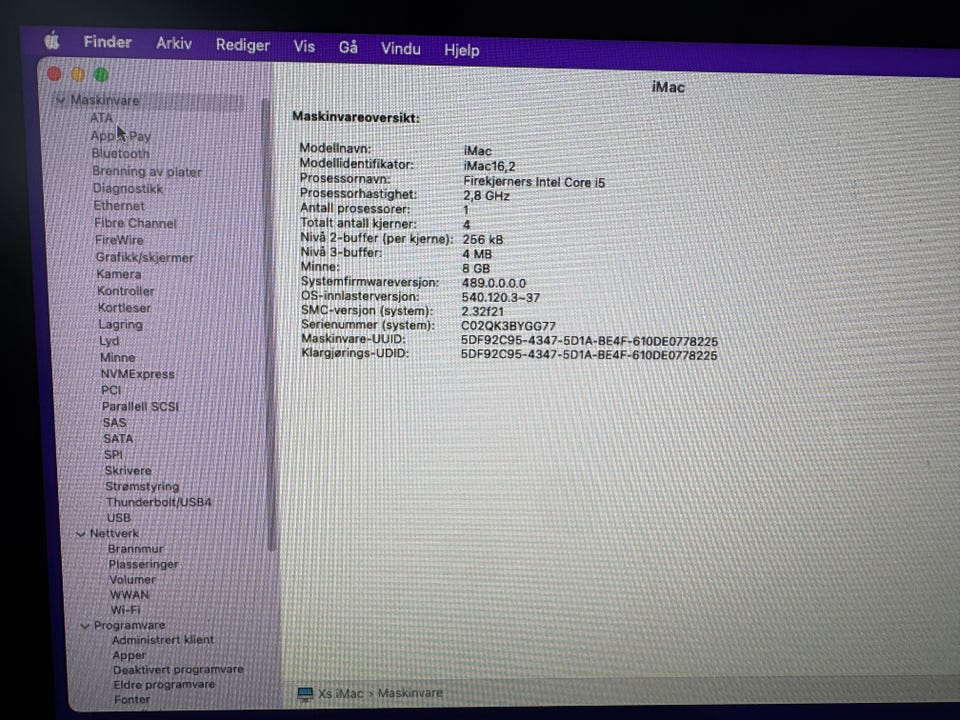This screenshot has width=960, height=720.
Task: Select SPI in the sidebar
Action: (113, 454)
